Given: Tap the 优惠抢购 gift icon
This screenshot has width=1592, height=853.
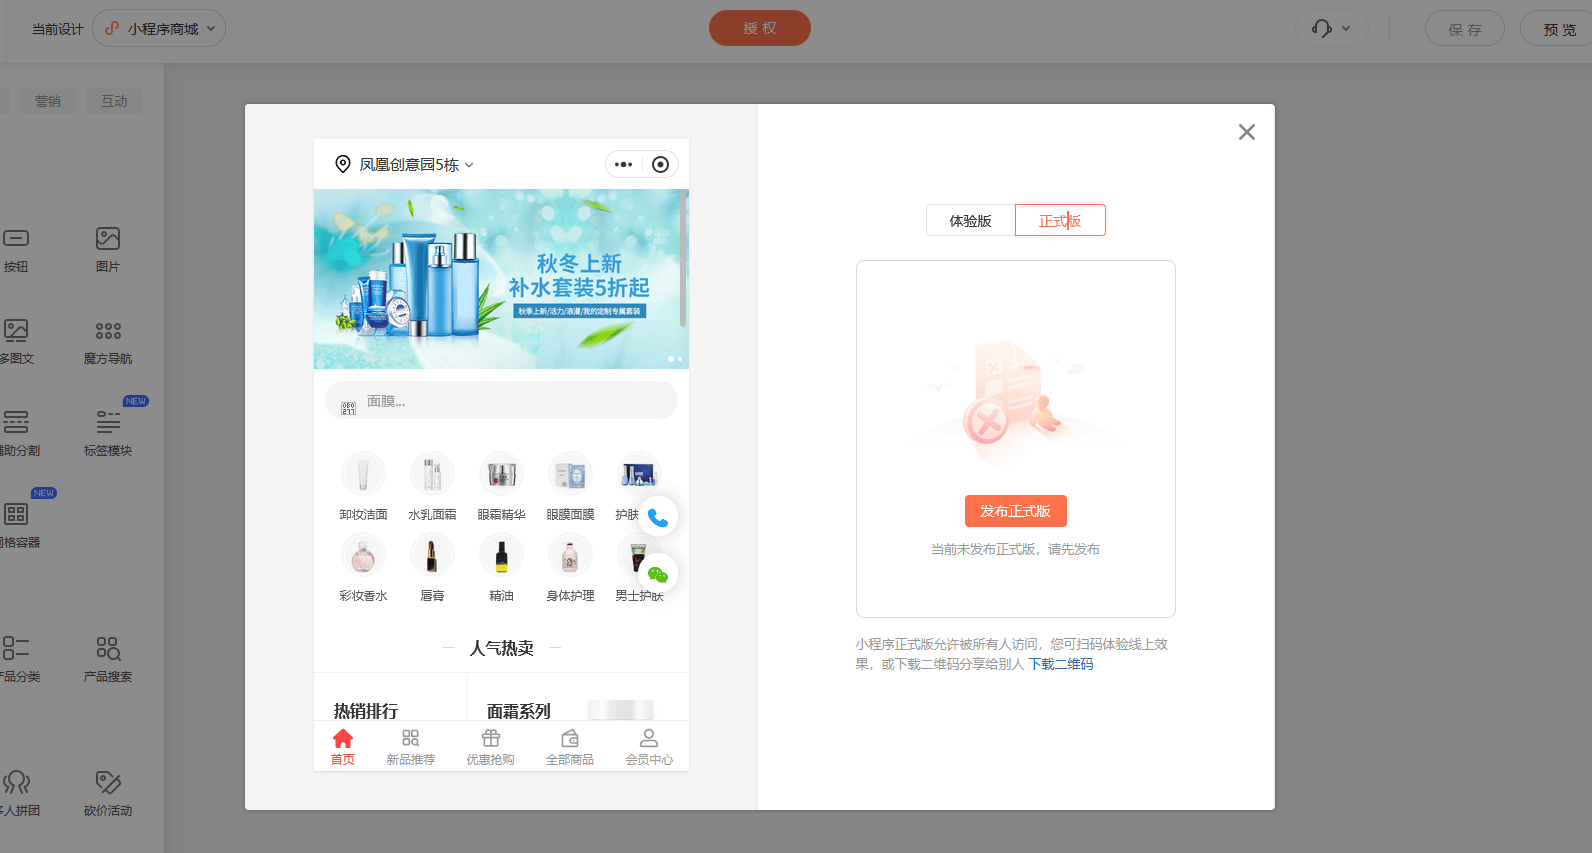Looking at the screenshot, I should [x=490, y=739].
